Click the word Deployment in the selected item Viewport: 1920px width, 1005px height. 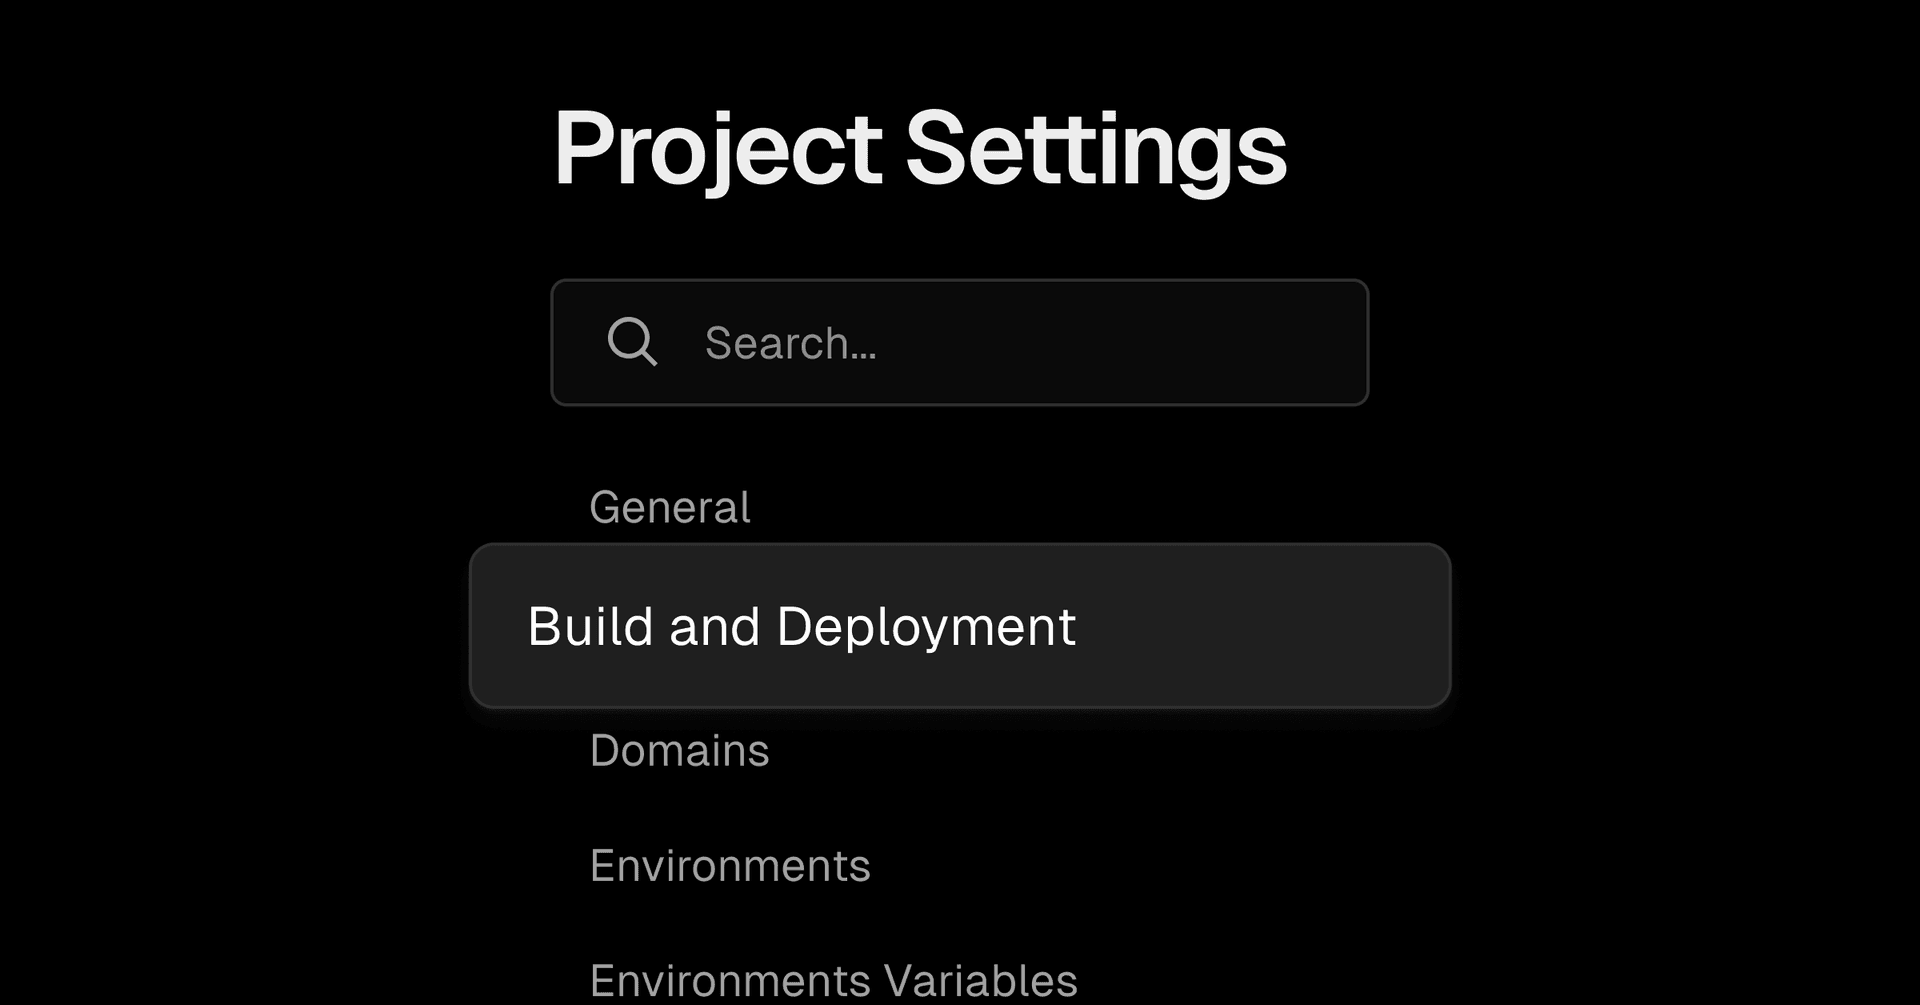[x=925, y=627]
